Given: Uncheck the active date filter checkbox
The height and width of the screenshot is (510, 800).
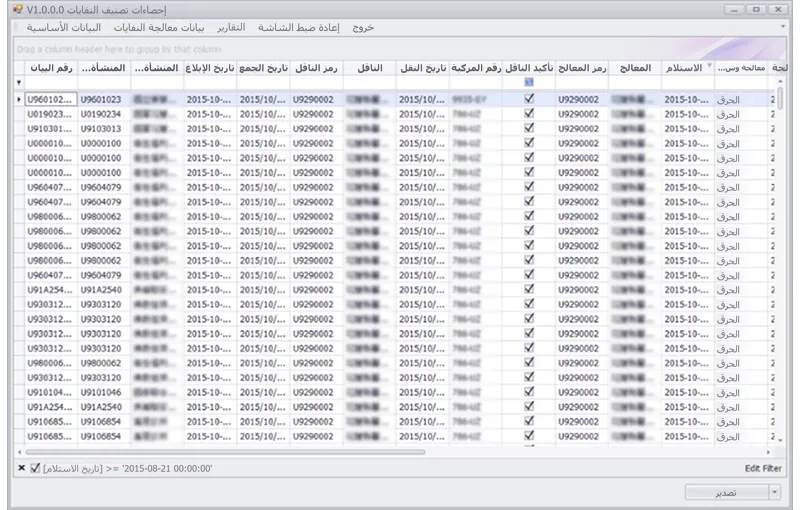Looking at the screenshot, I should pos(35,468).
